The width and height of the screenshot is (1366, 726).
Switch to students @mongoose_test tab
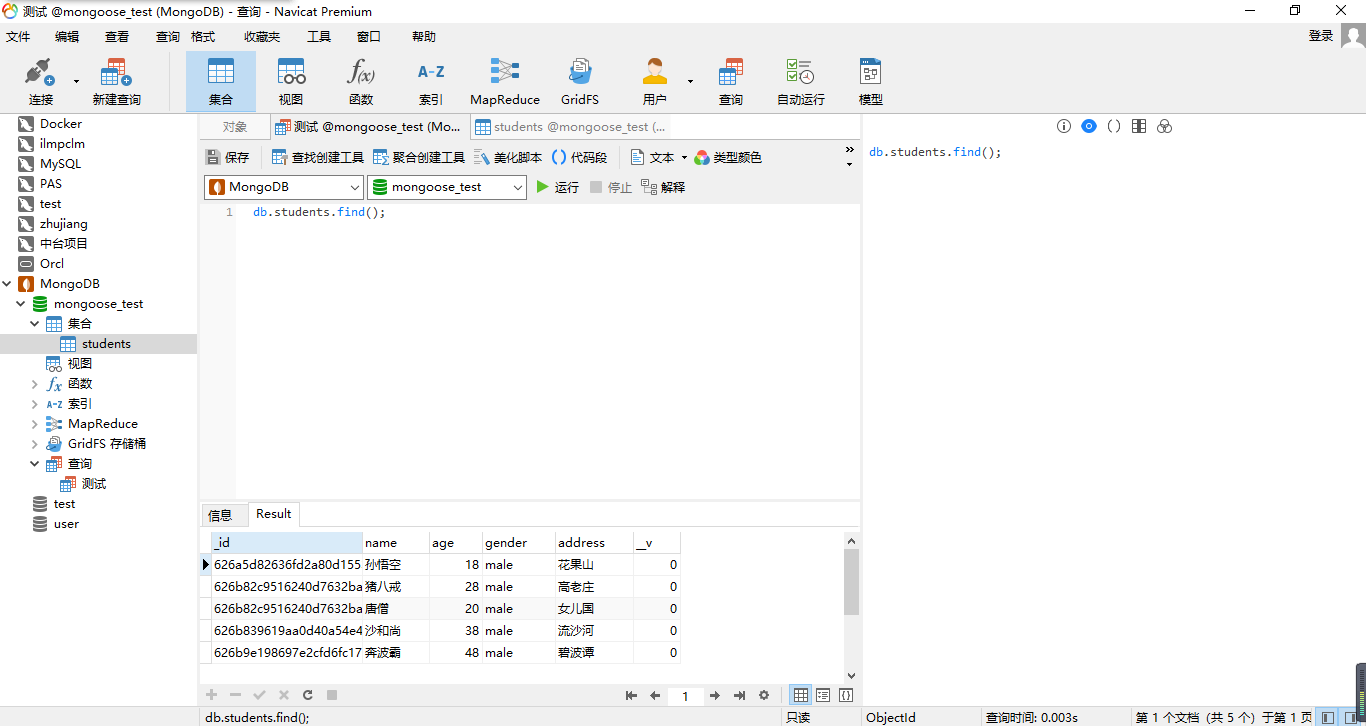click(570, 127)
